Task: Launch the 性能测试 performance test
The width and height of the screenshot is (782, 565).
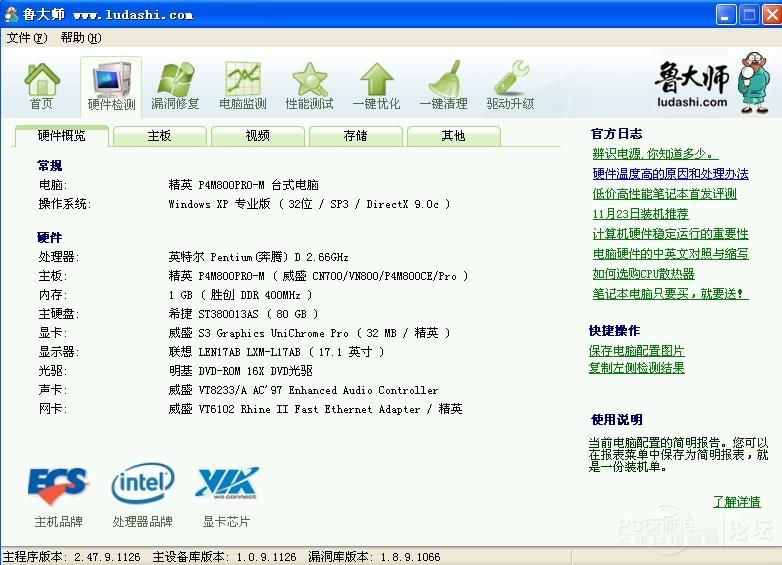Action: pos(309,85)
